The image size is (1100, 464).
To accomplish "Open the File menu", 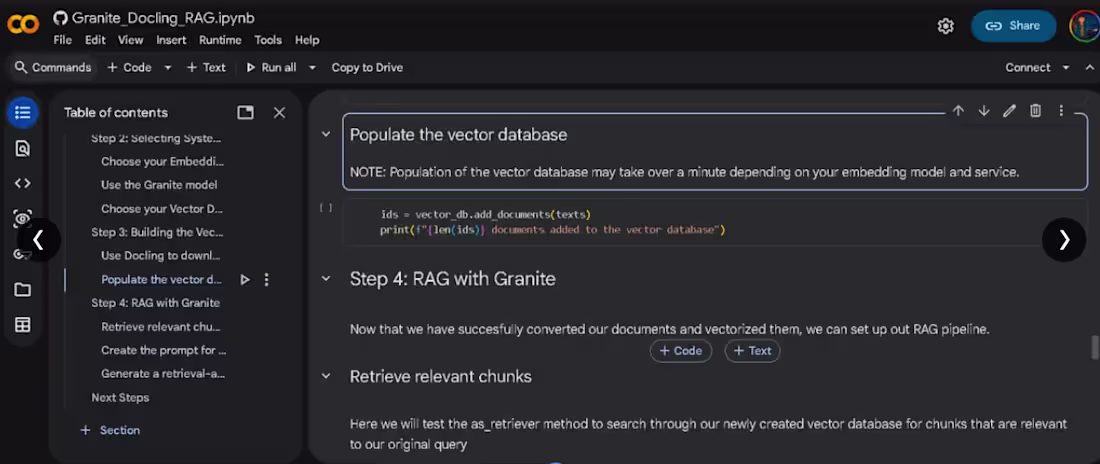I will [62, 40].
